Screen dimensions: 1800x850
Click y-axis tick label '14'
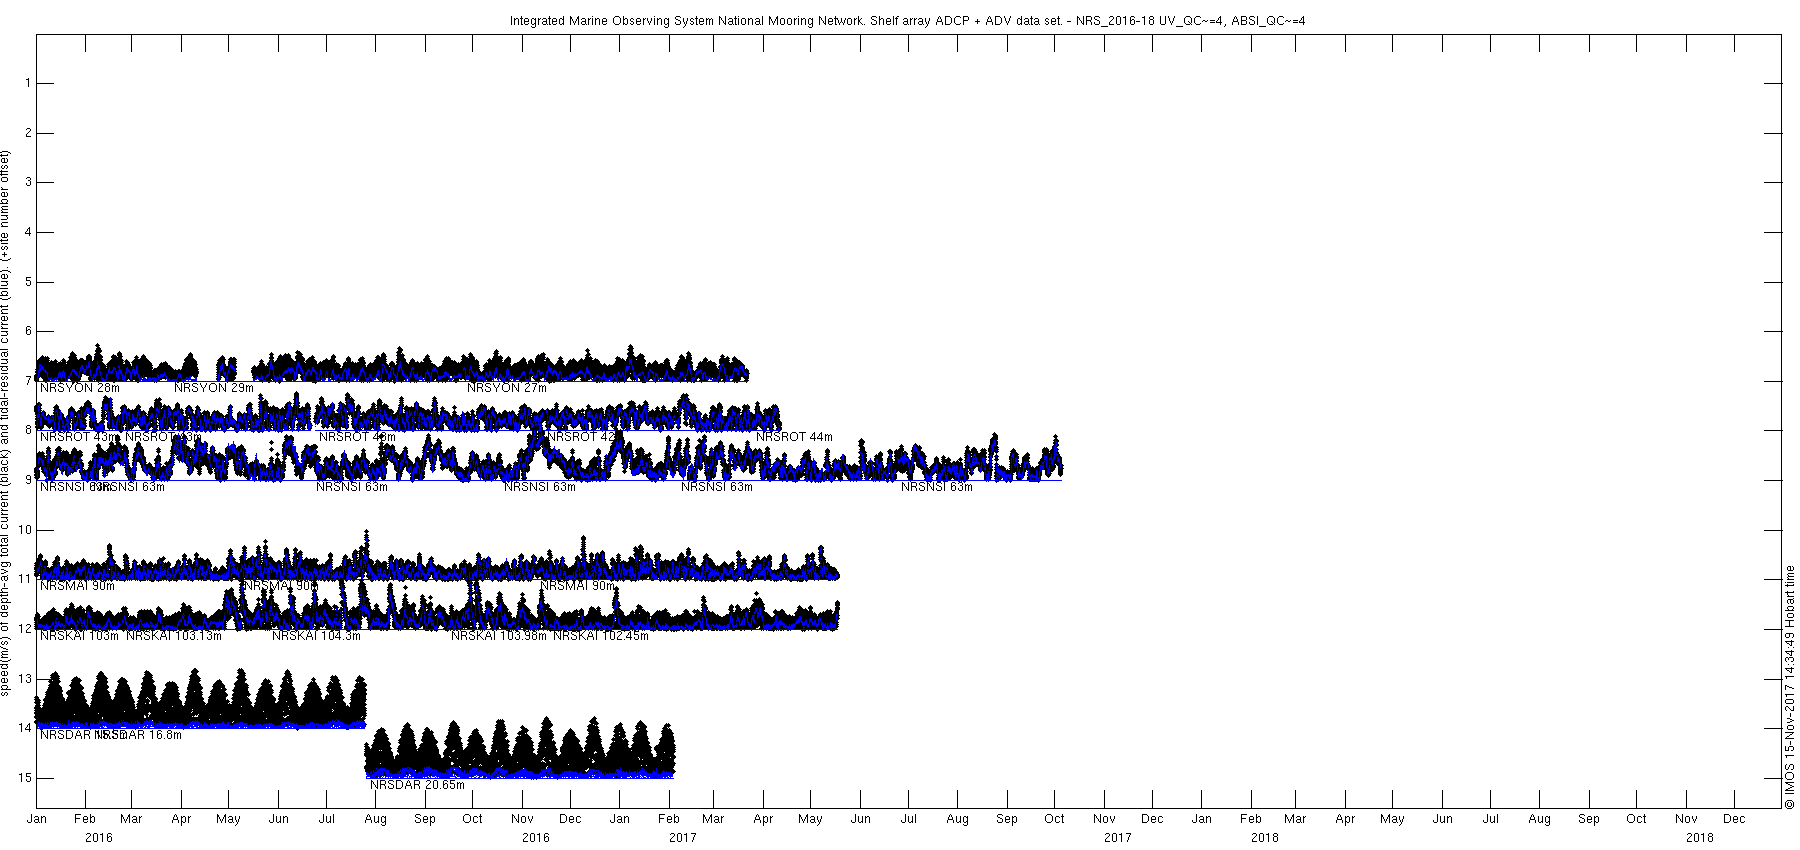tap(26, 728)
